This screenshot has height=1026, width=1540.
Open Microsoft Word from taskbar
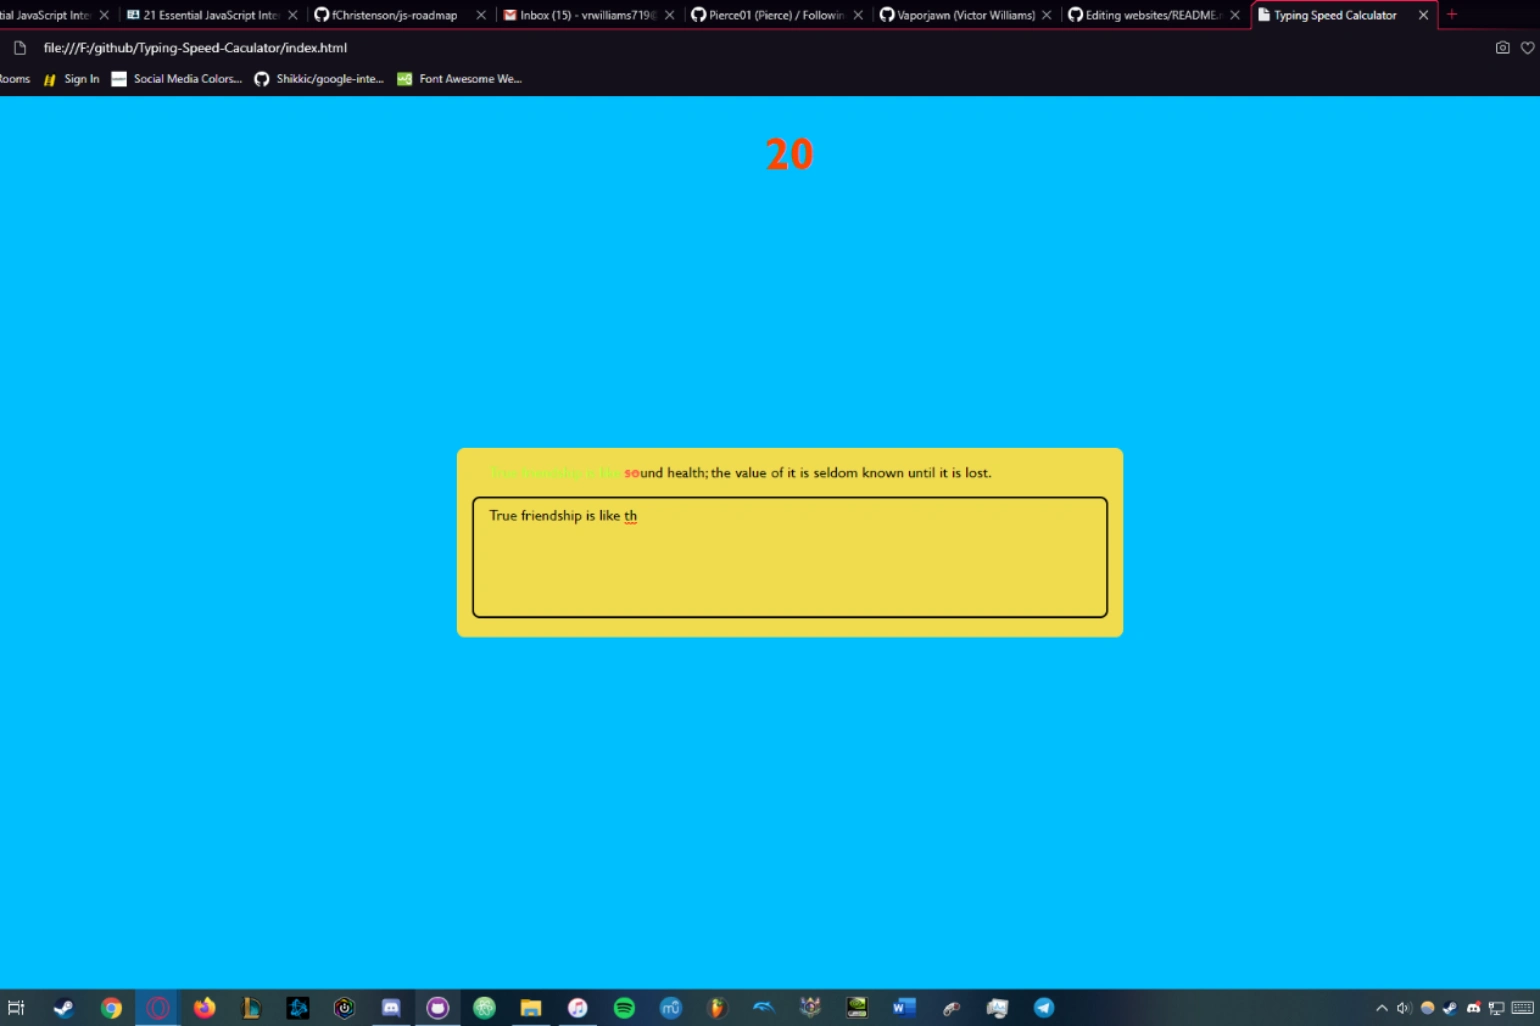pos(904,1008)
